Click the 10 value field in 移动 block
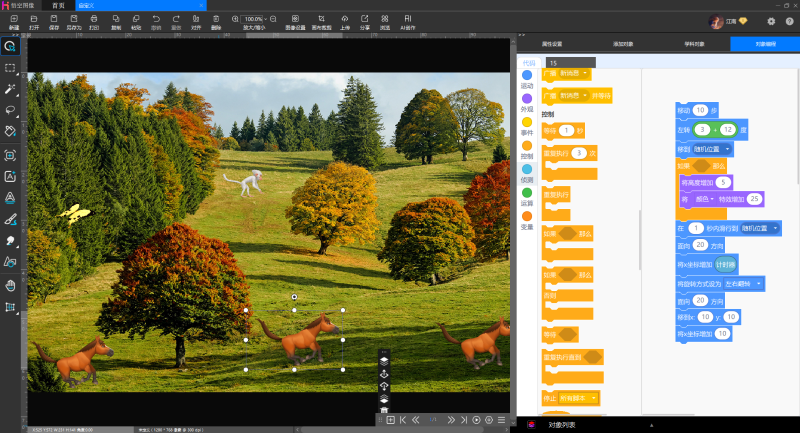Image resolution: width=800 pixels, height=433 pixels. tap(700, 110)
